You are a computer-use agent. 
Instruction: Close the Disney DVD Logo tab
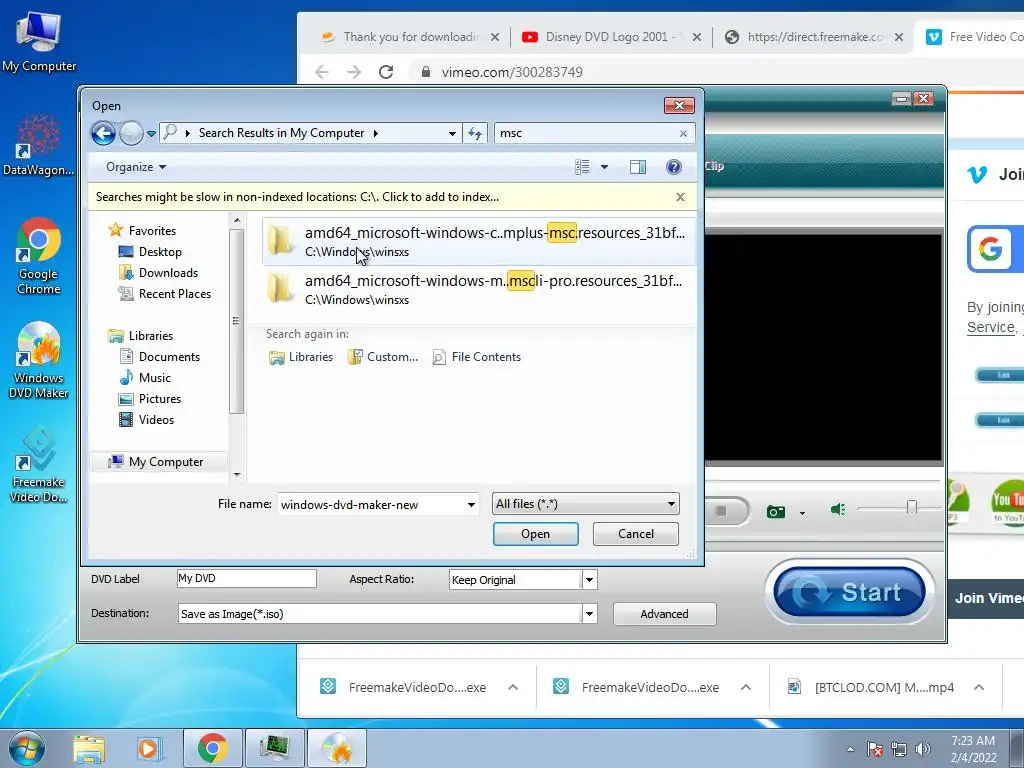[697, 37]
